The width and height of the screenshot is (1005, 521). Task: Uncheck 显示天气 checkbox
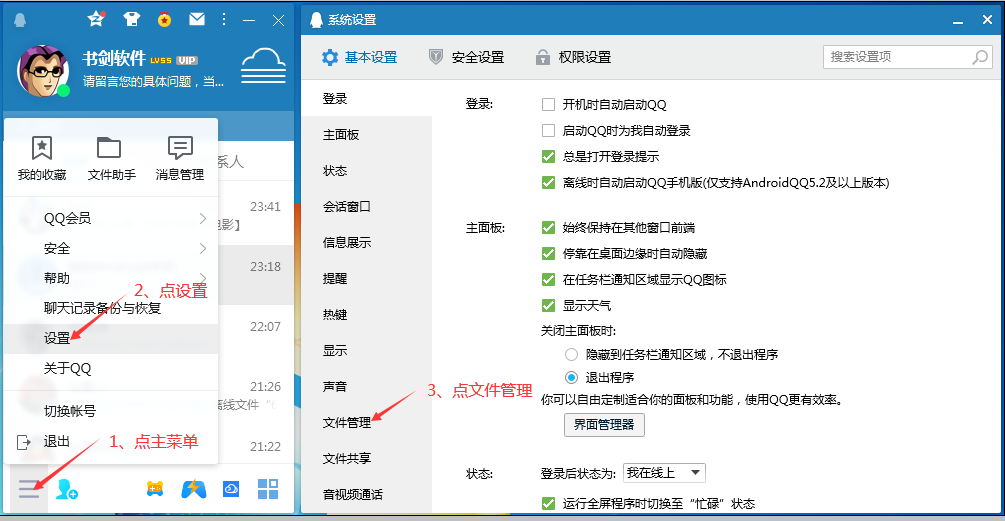[x=548, y=306]
